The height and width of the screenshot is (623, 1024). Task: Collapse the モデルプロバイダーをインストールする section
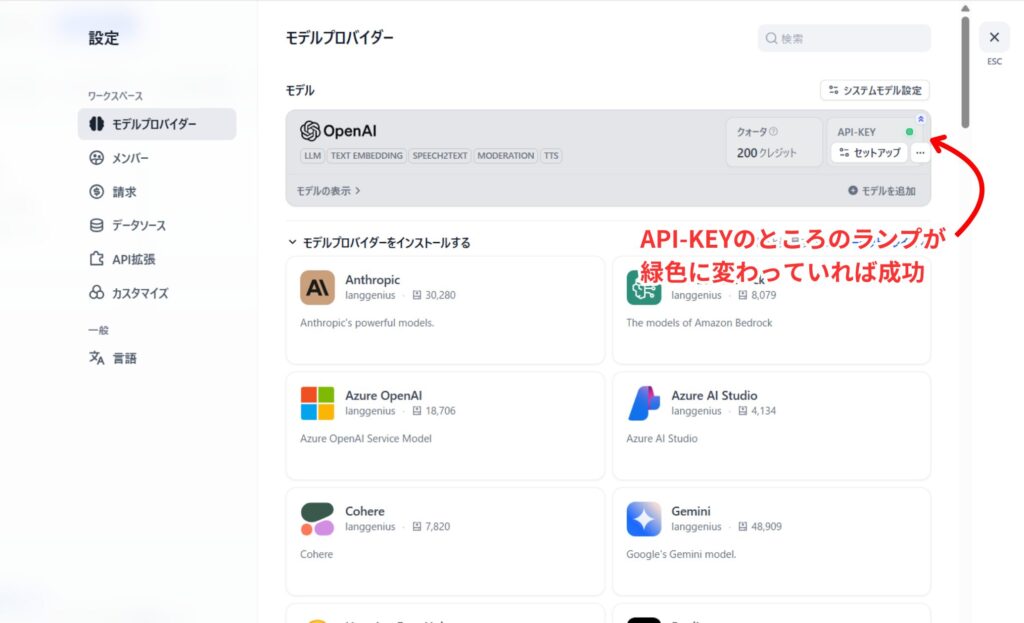[x=379, y=243]
